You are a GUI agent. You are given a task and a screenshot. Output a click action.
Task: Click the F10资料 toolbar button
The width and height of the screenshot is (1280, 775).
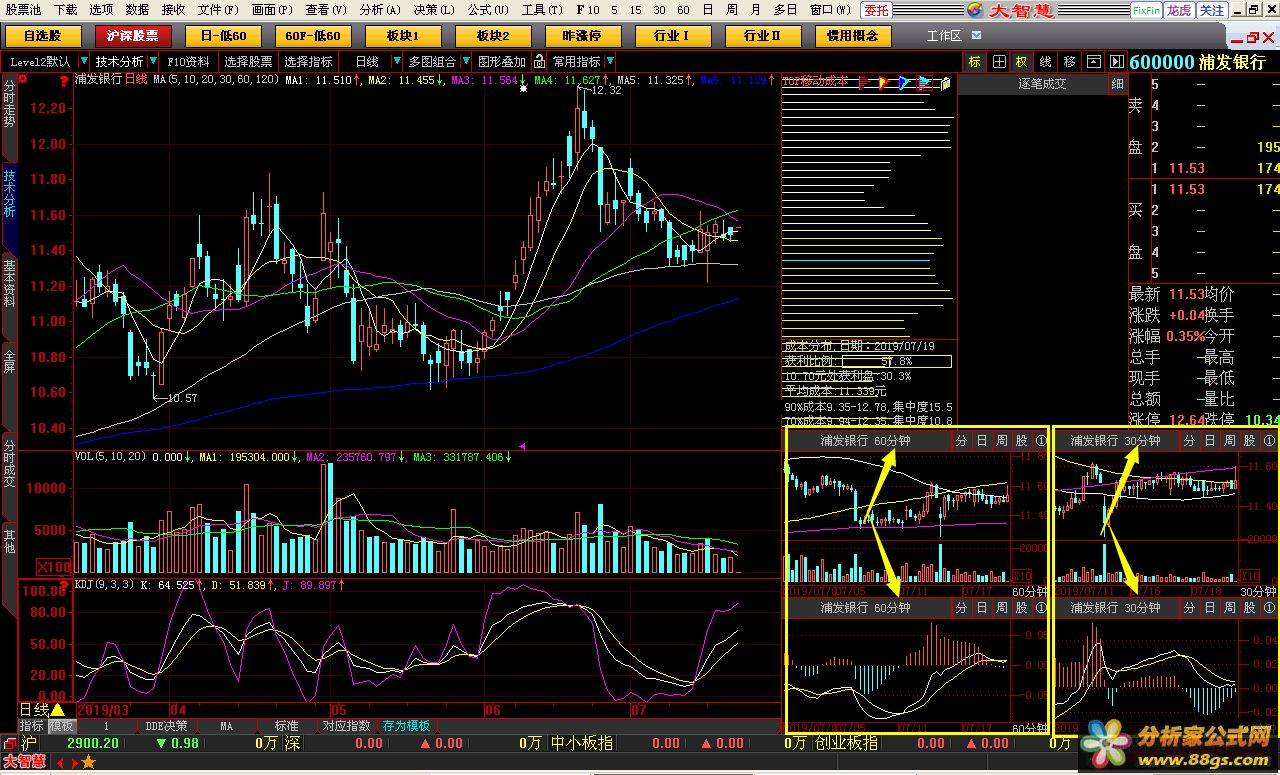pos(188,62)
